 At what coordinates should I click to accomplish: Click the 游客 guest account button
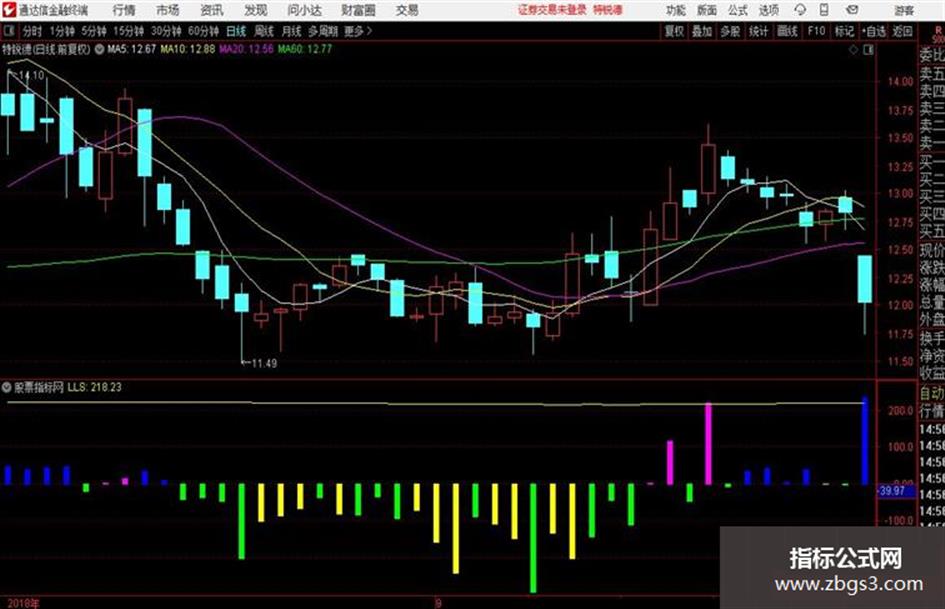click(x=904, y=10)
